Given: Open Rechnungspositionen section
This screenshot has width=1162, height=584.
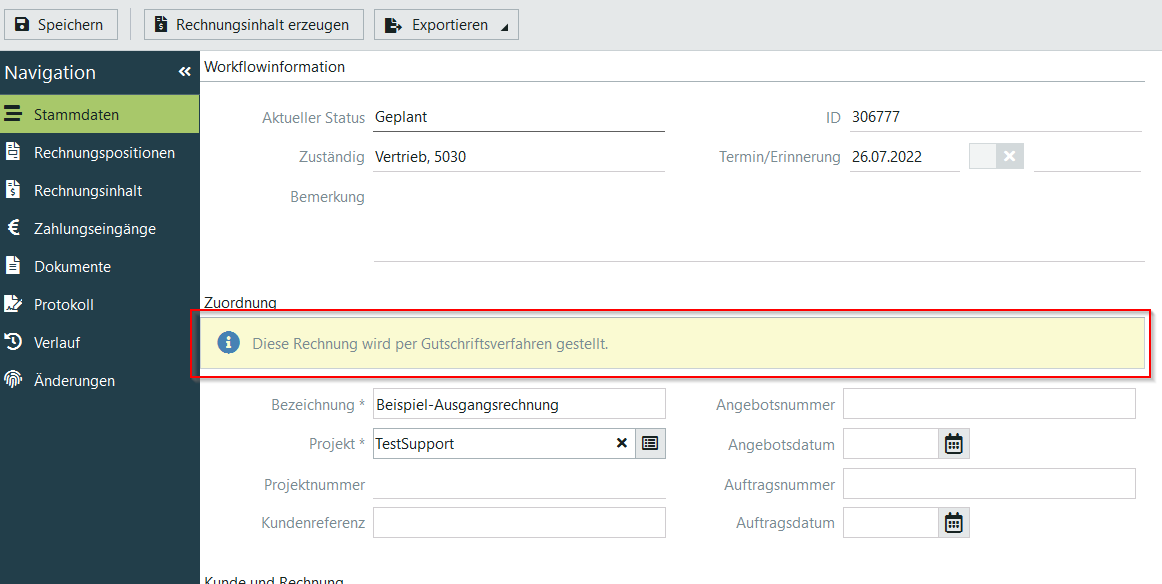Looking at the screenshot, I should (104, 153).
